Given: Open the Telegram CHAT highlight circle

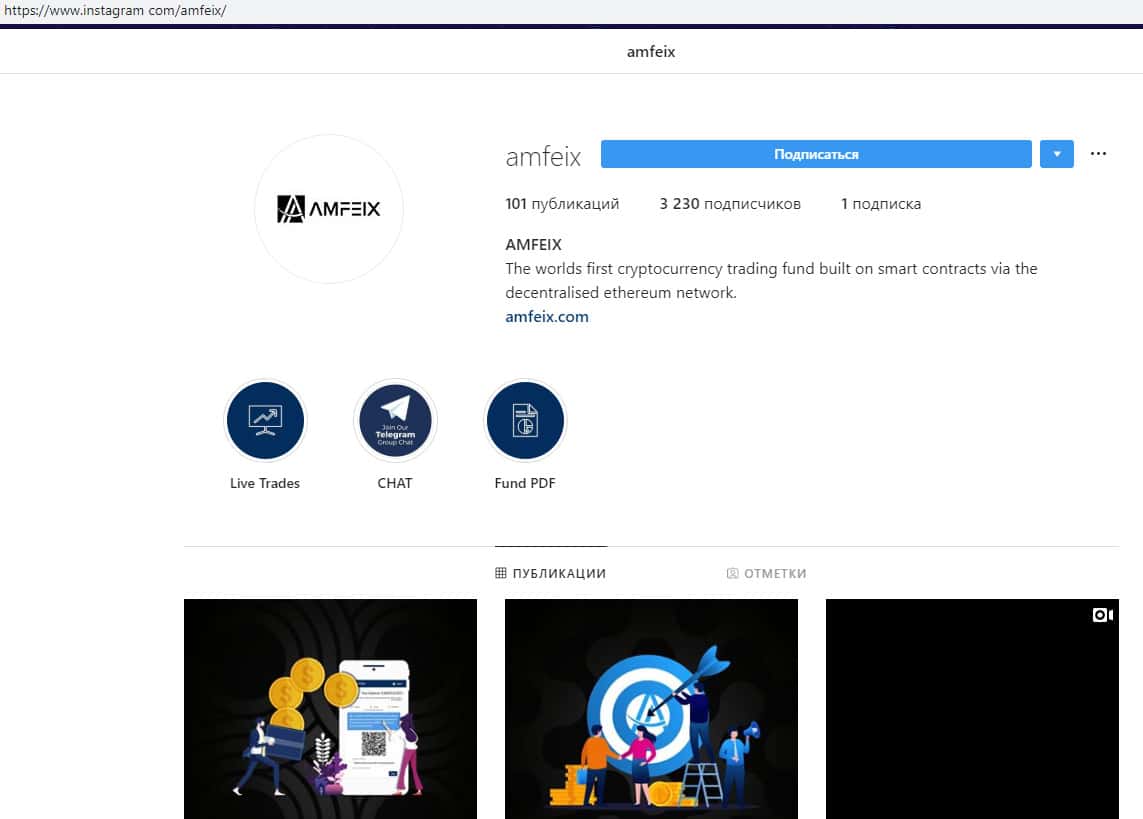Looking at the screenshot, I should 395,420.
